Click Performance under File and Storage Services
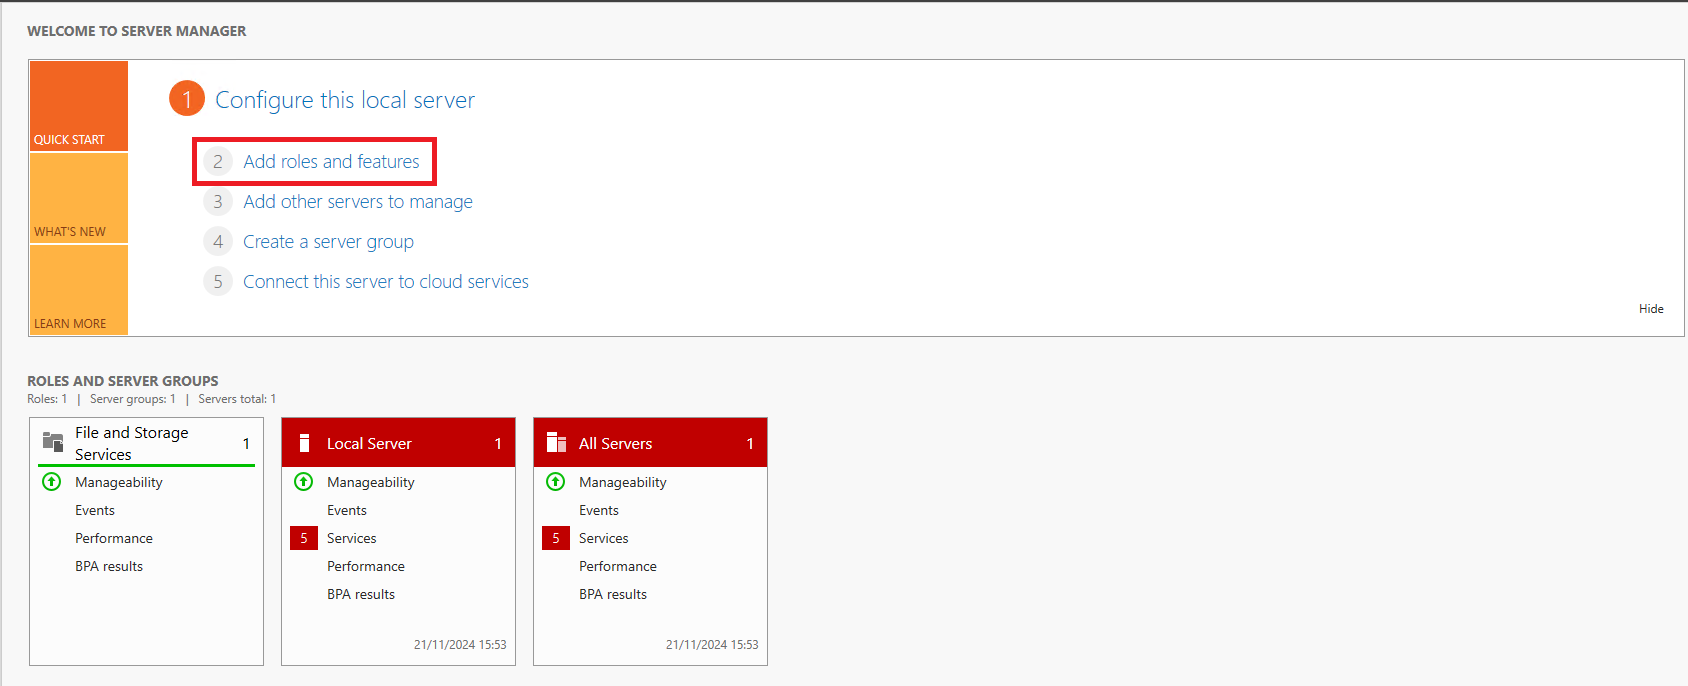This screenshot has height=686, width=1688. 114,538
